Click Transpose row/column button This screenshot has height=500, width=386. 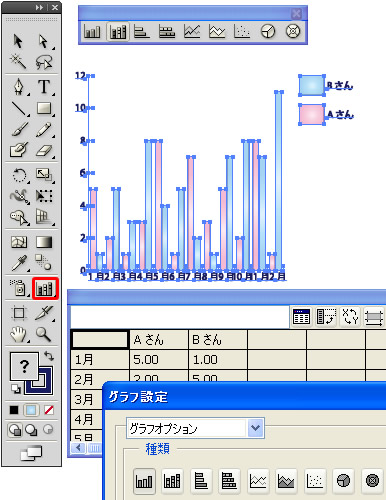[x=326, y=317]
